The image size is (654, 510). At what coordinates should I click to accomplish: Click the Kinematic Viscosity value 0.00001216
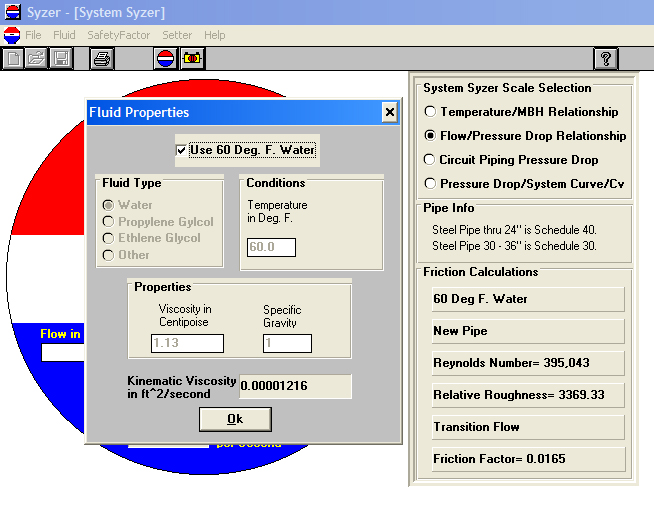(x=295, y=386)
